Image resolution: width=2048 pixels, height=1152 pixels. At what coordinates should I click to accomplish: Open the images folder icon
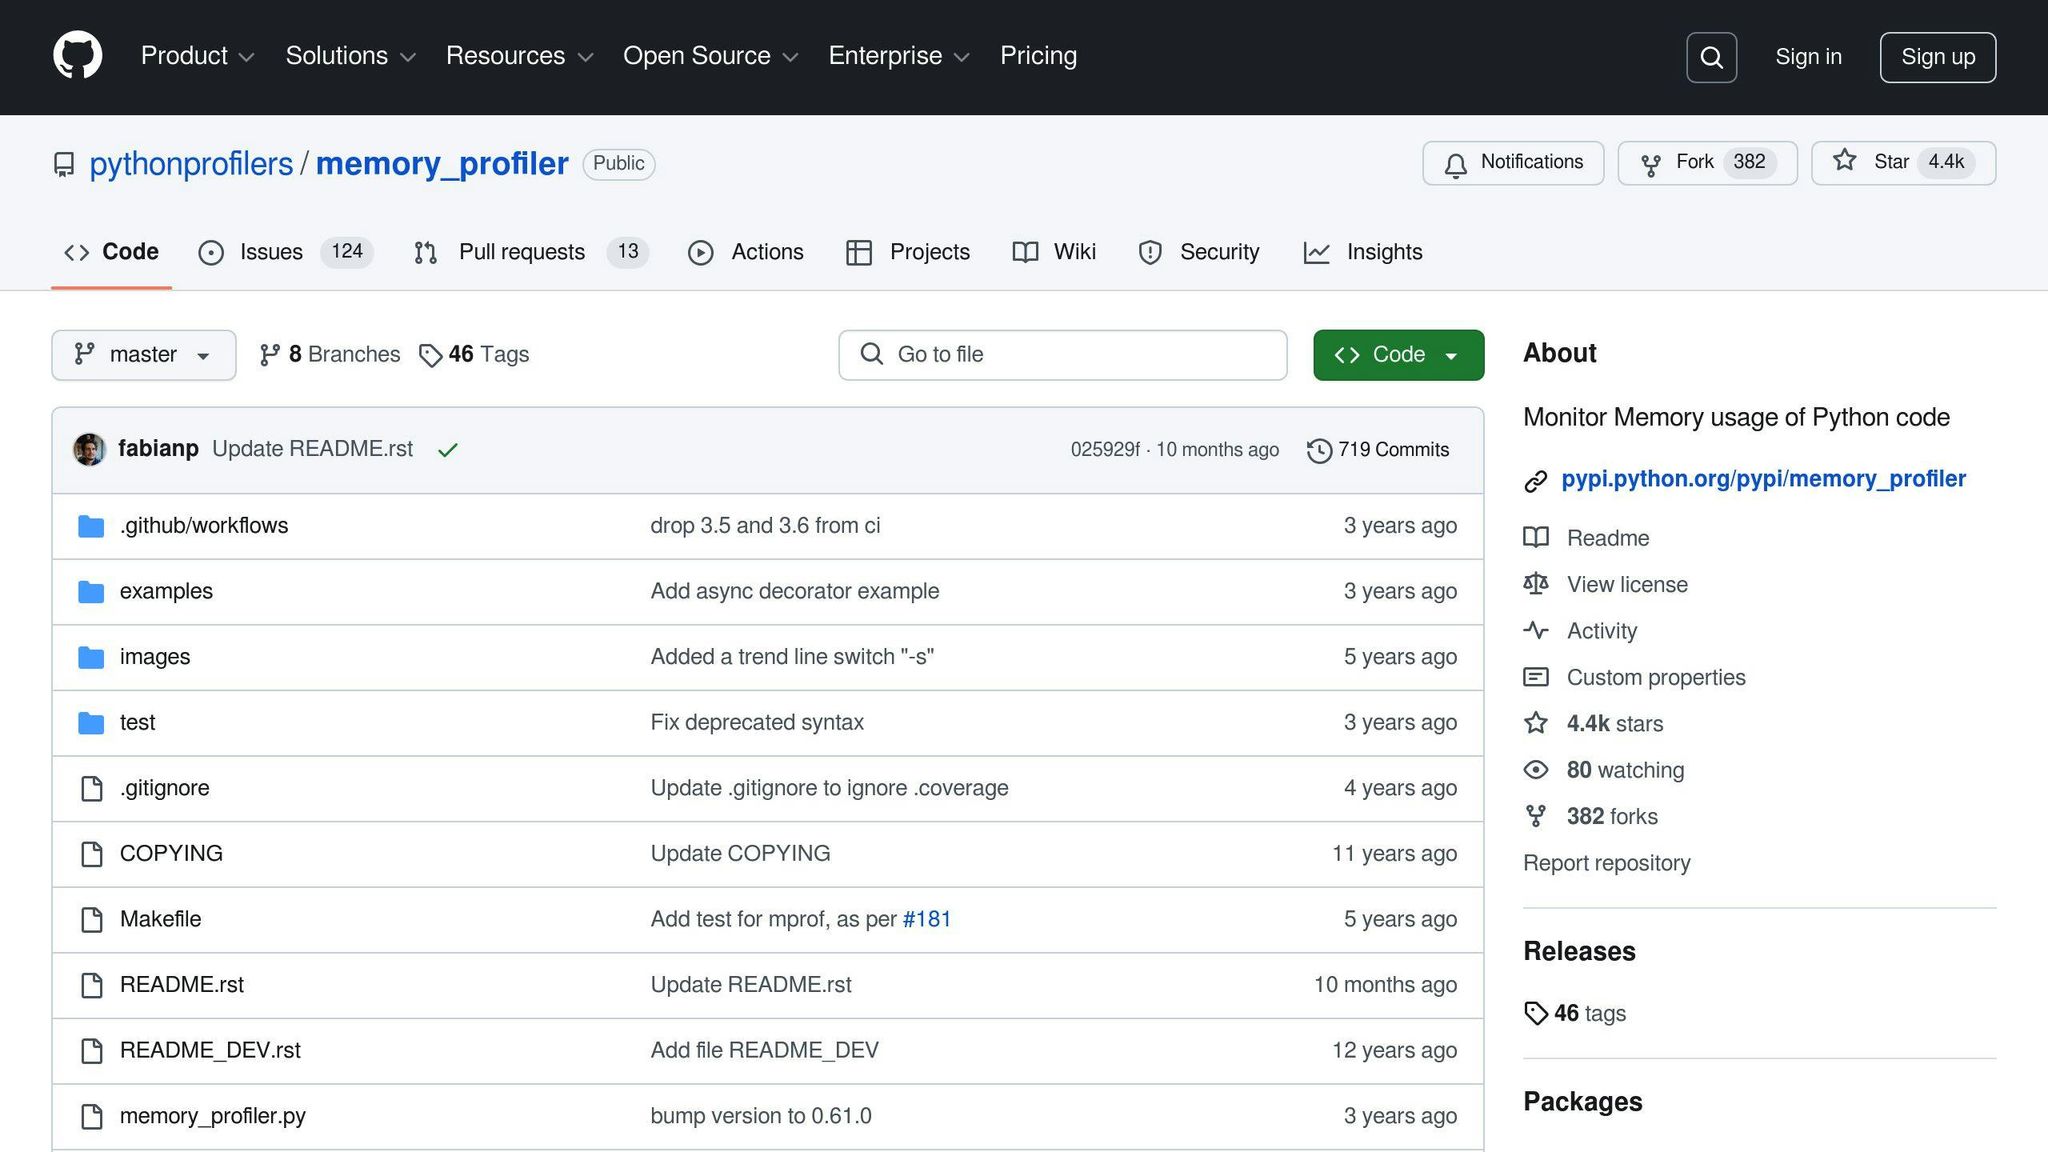pyautogui.click(x=90, y=657)
